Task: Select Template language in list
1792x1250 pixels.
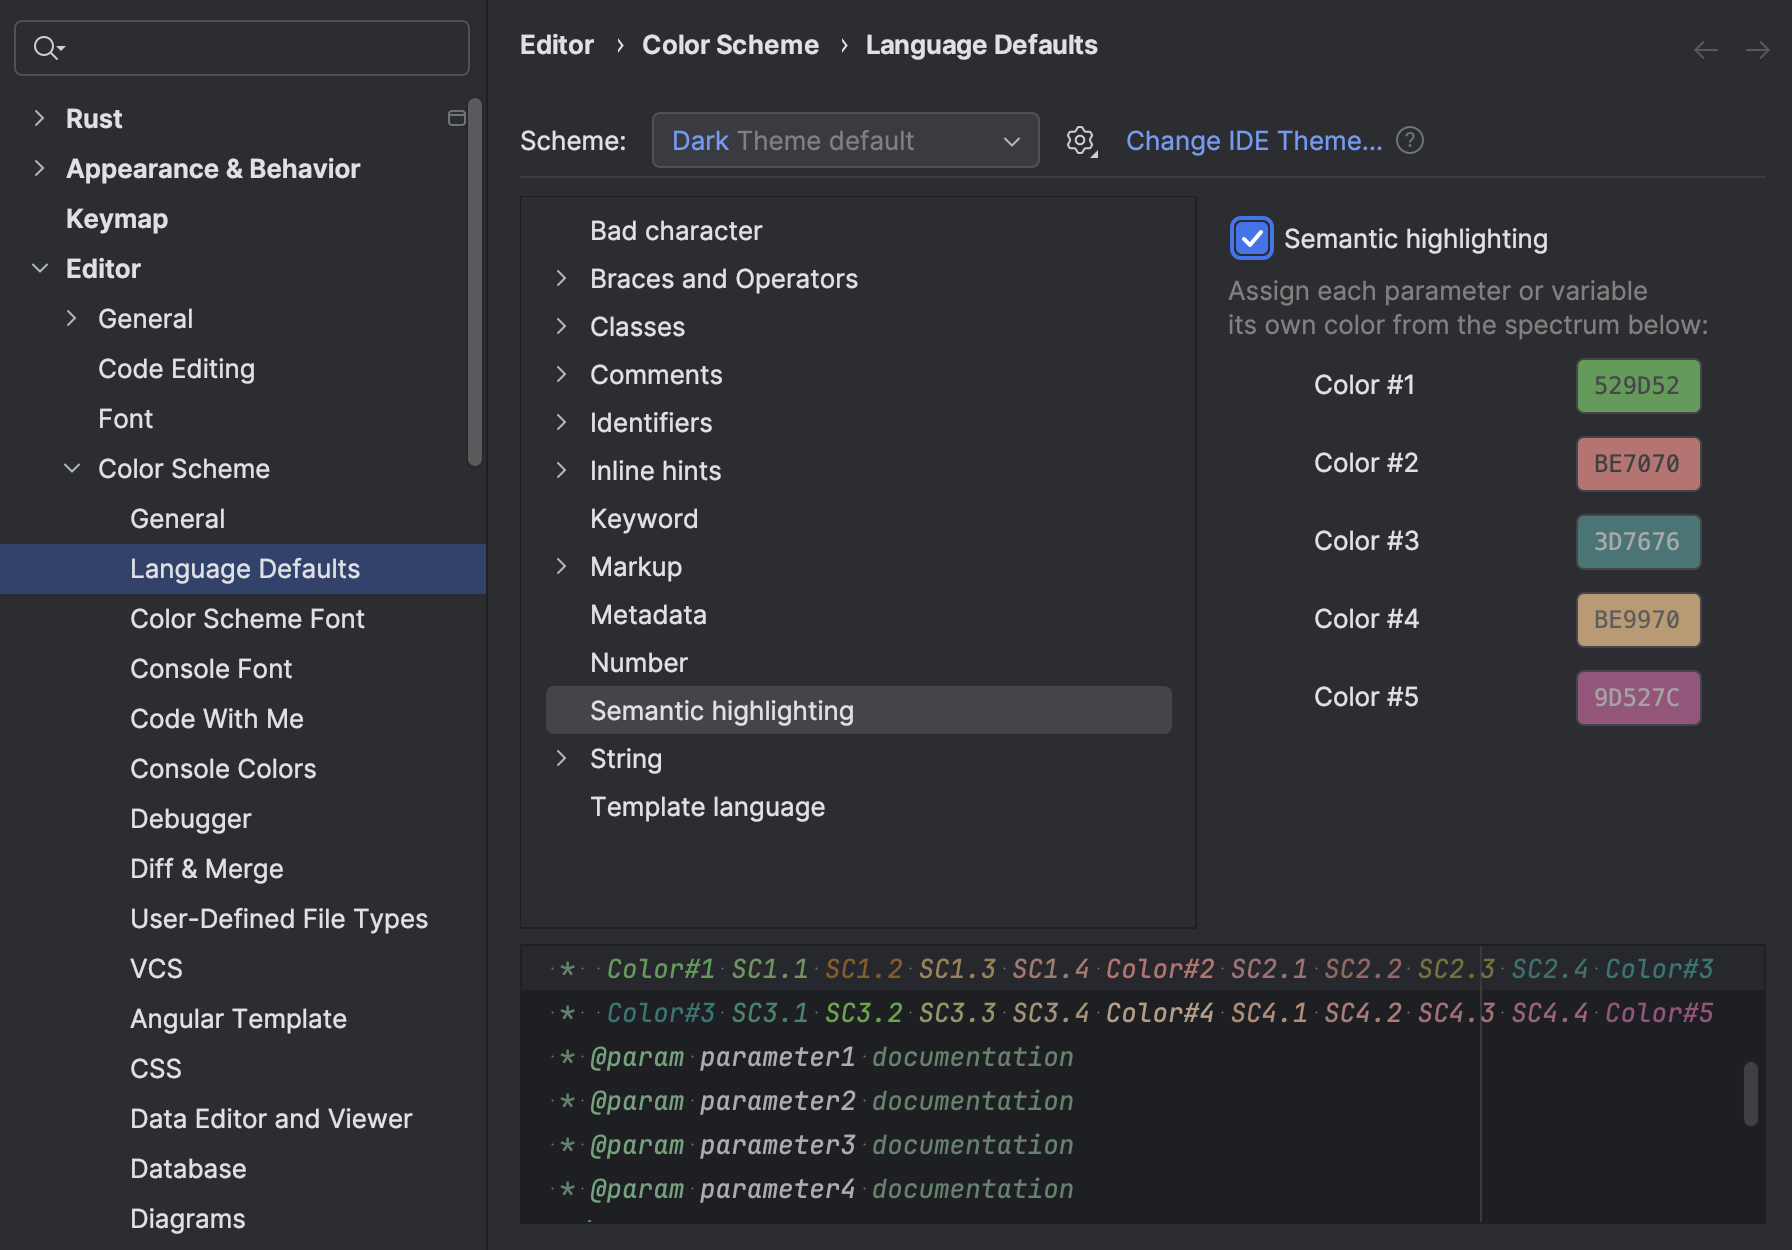Action: click(707, 807)
